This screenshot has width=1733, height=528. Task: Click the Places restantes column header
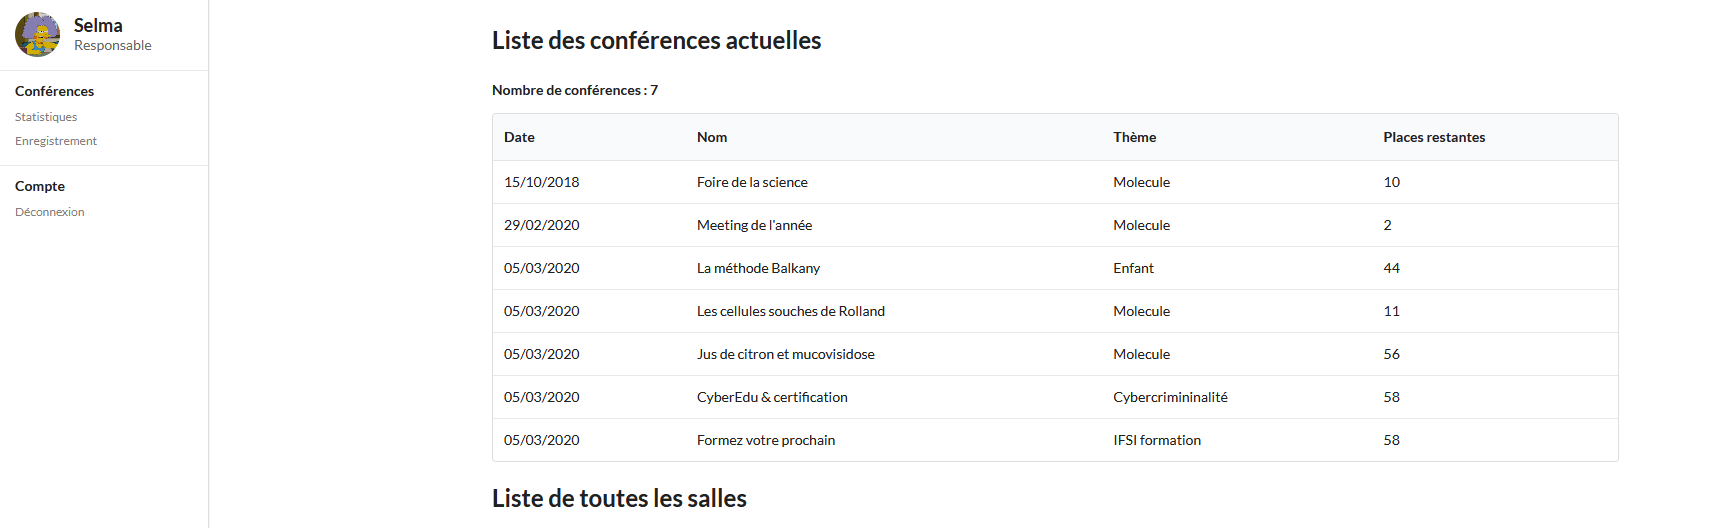coord(1434,137)
